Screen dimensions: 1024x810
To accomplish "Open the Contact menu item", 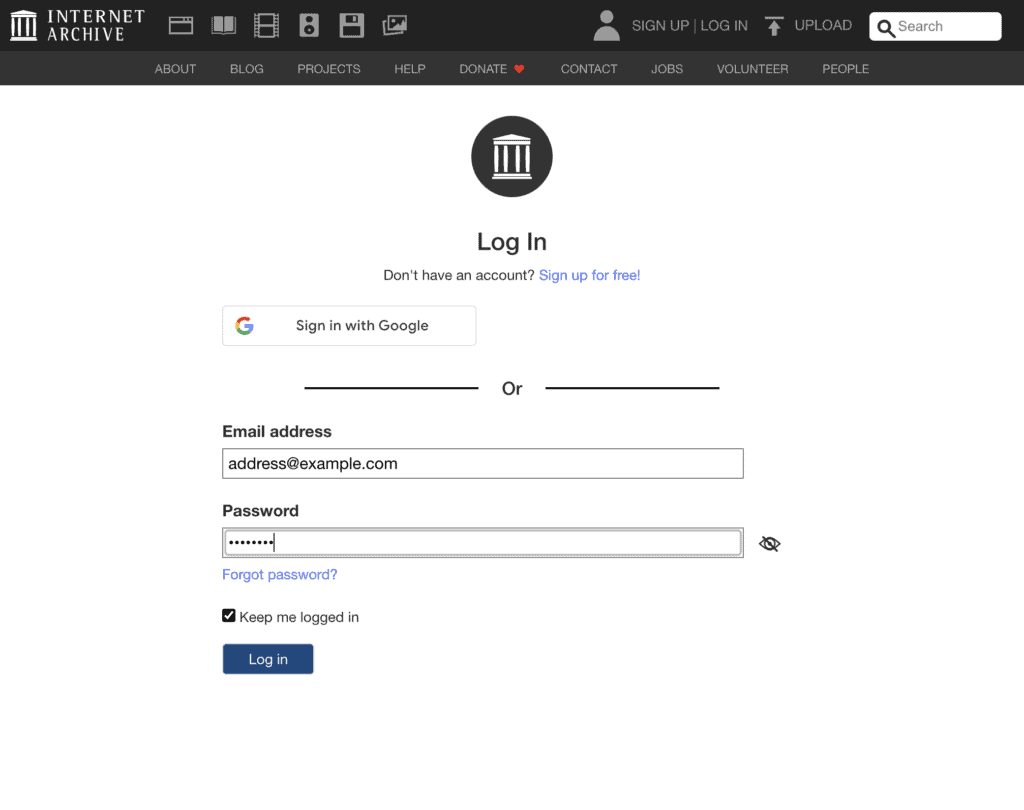I will click(589, 69).
